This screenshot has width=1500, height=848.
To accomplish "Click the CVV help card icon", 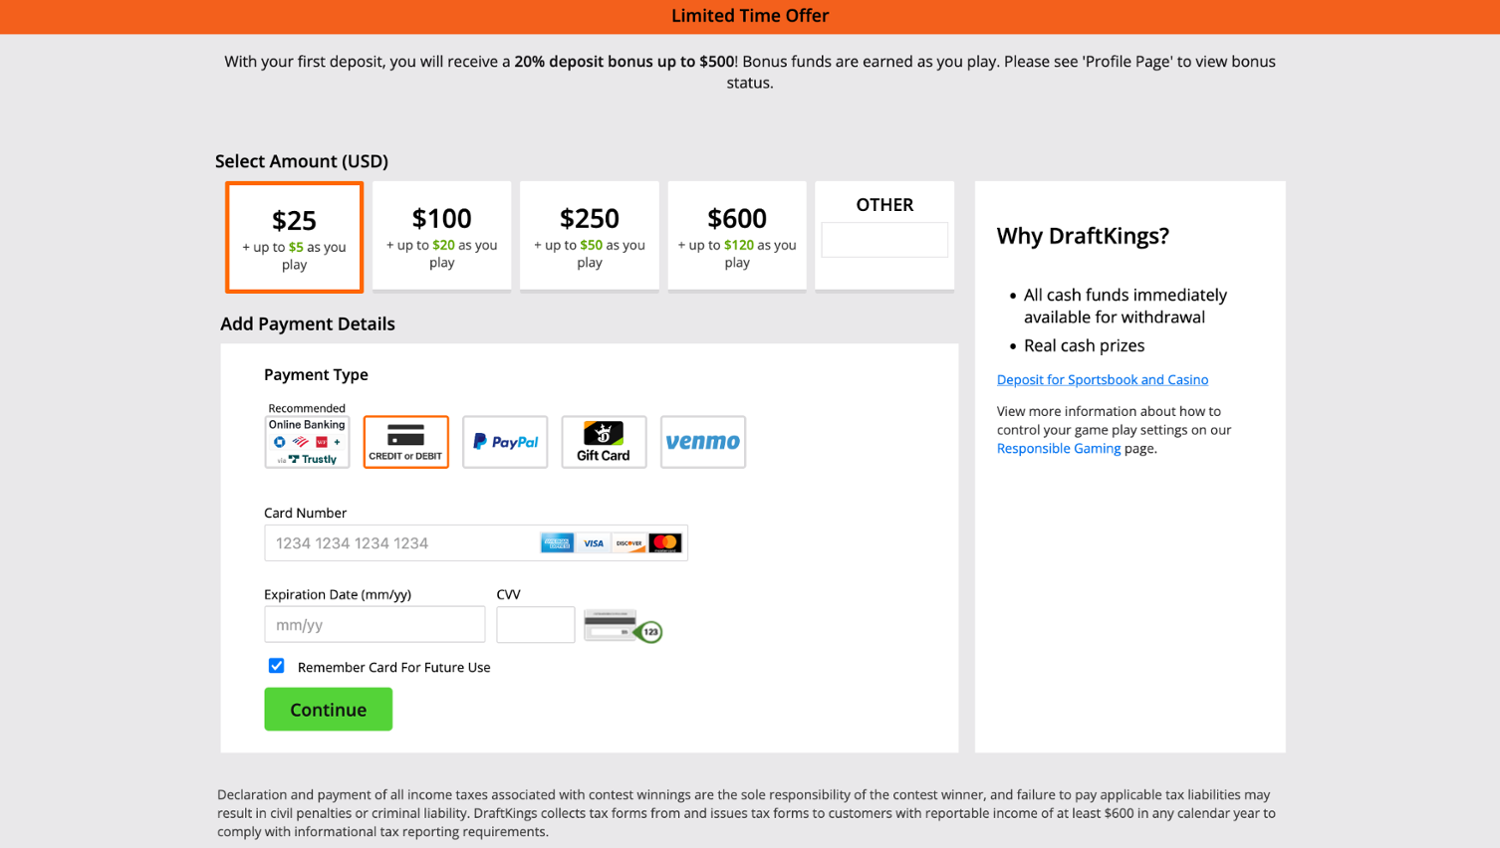I will 623,626.
